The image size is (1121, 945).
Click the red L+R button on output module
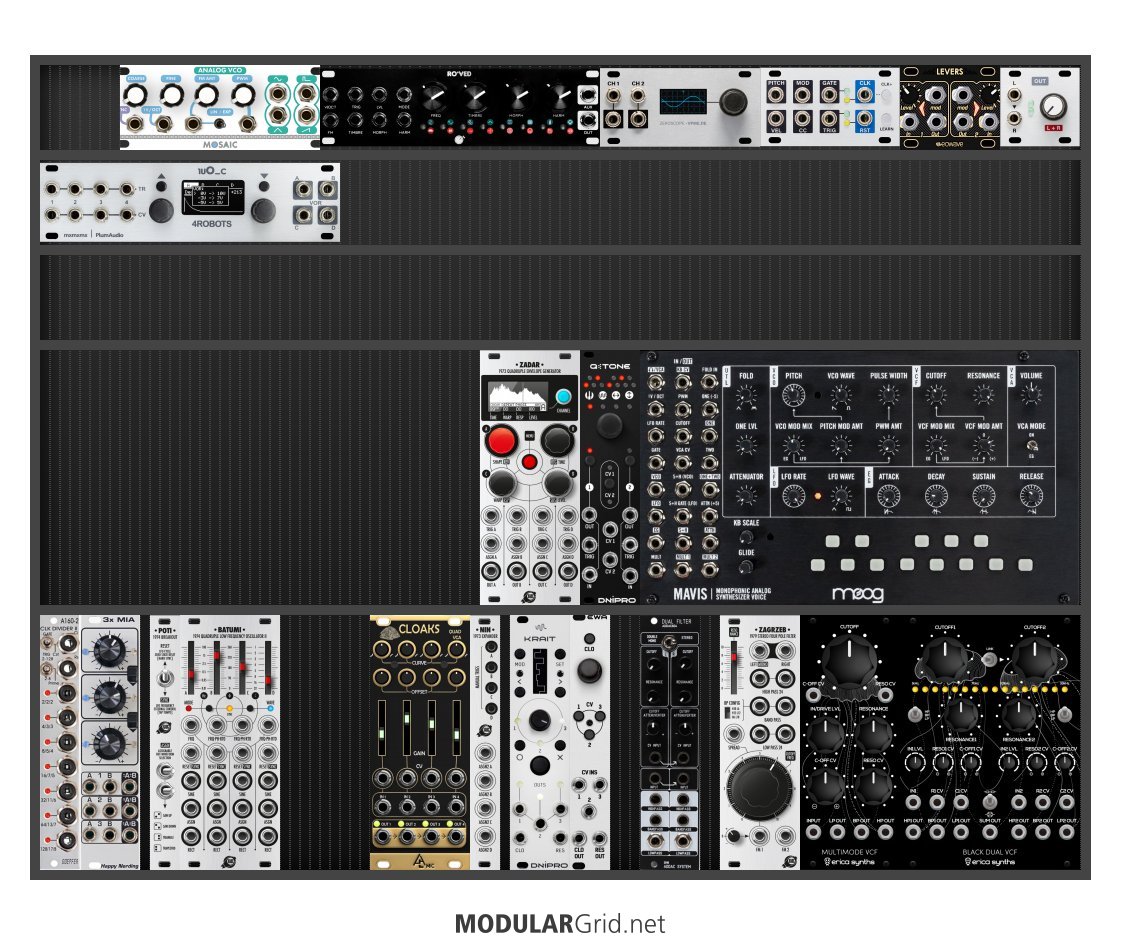tap(1052, 129)
